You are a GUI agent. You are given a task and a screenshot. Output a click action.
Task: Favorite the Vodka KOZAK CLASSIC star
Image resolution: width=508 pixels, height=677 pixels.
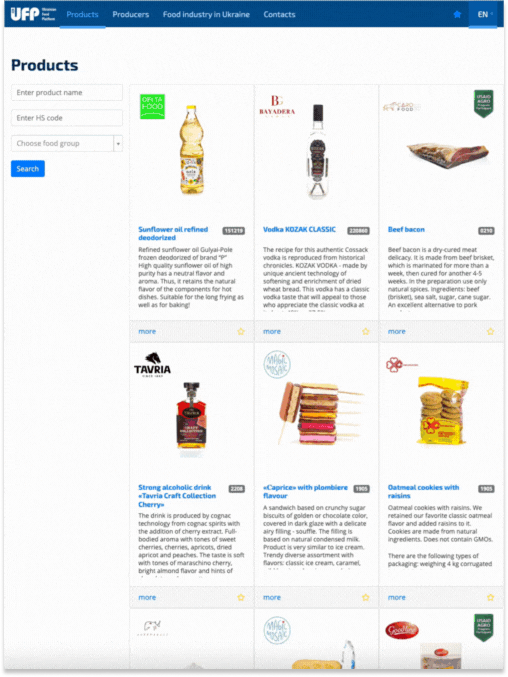coord(366,331)
